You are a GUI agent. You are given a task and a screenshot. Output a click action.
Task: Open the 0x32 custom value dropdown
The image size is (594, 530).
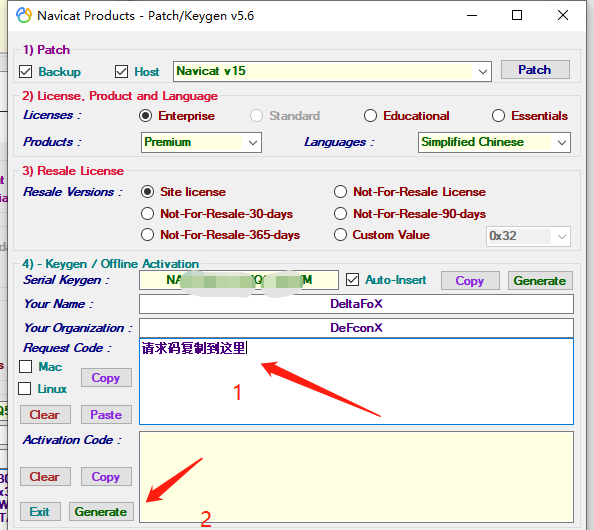pyautogui.click(x=528, y=236)
